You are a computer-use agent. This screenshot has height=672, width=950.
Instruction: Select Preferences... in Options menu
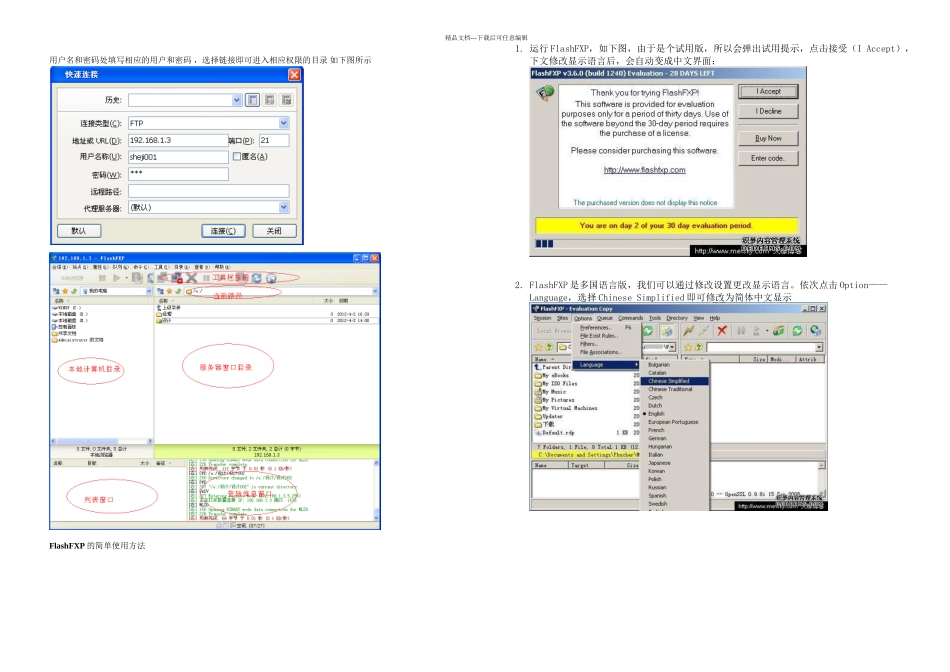coord(606,327)
